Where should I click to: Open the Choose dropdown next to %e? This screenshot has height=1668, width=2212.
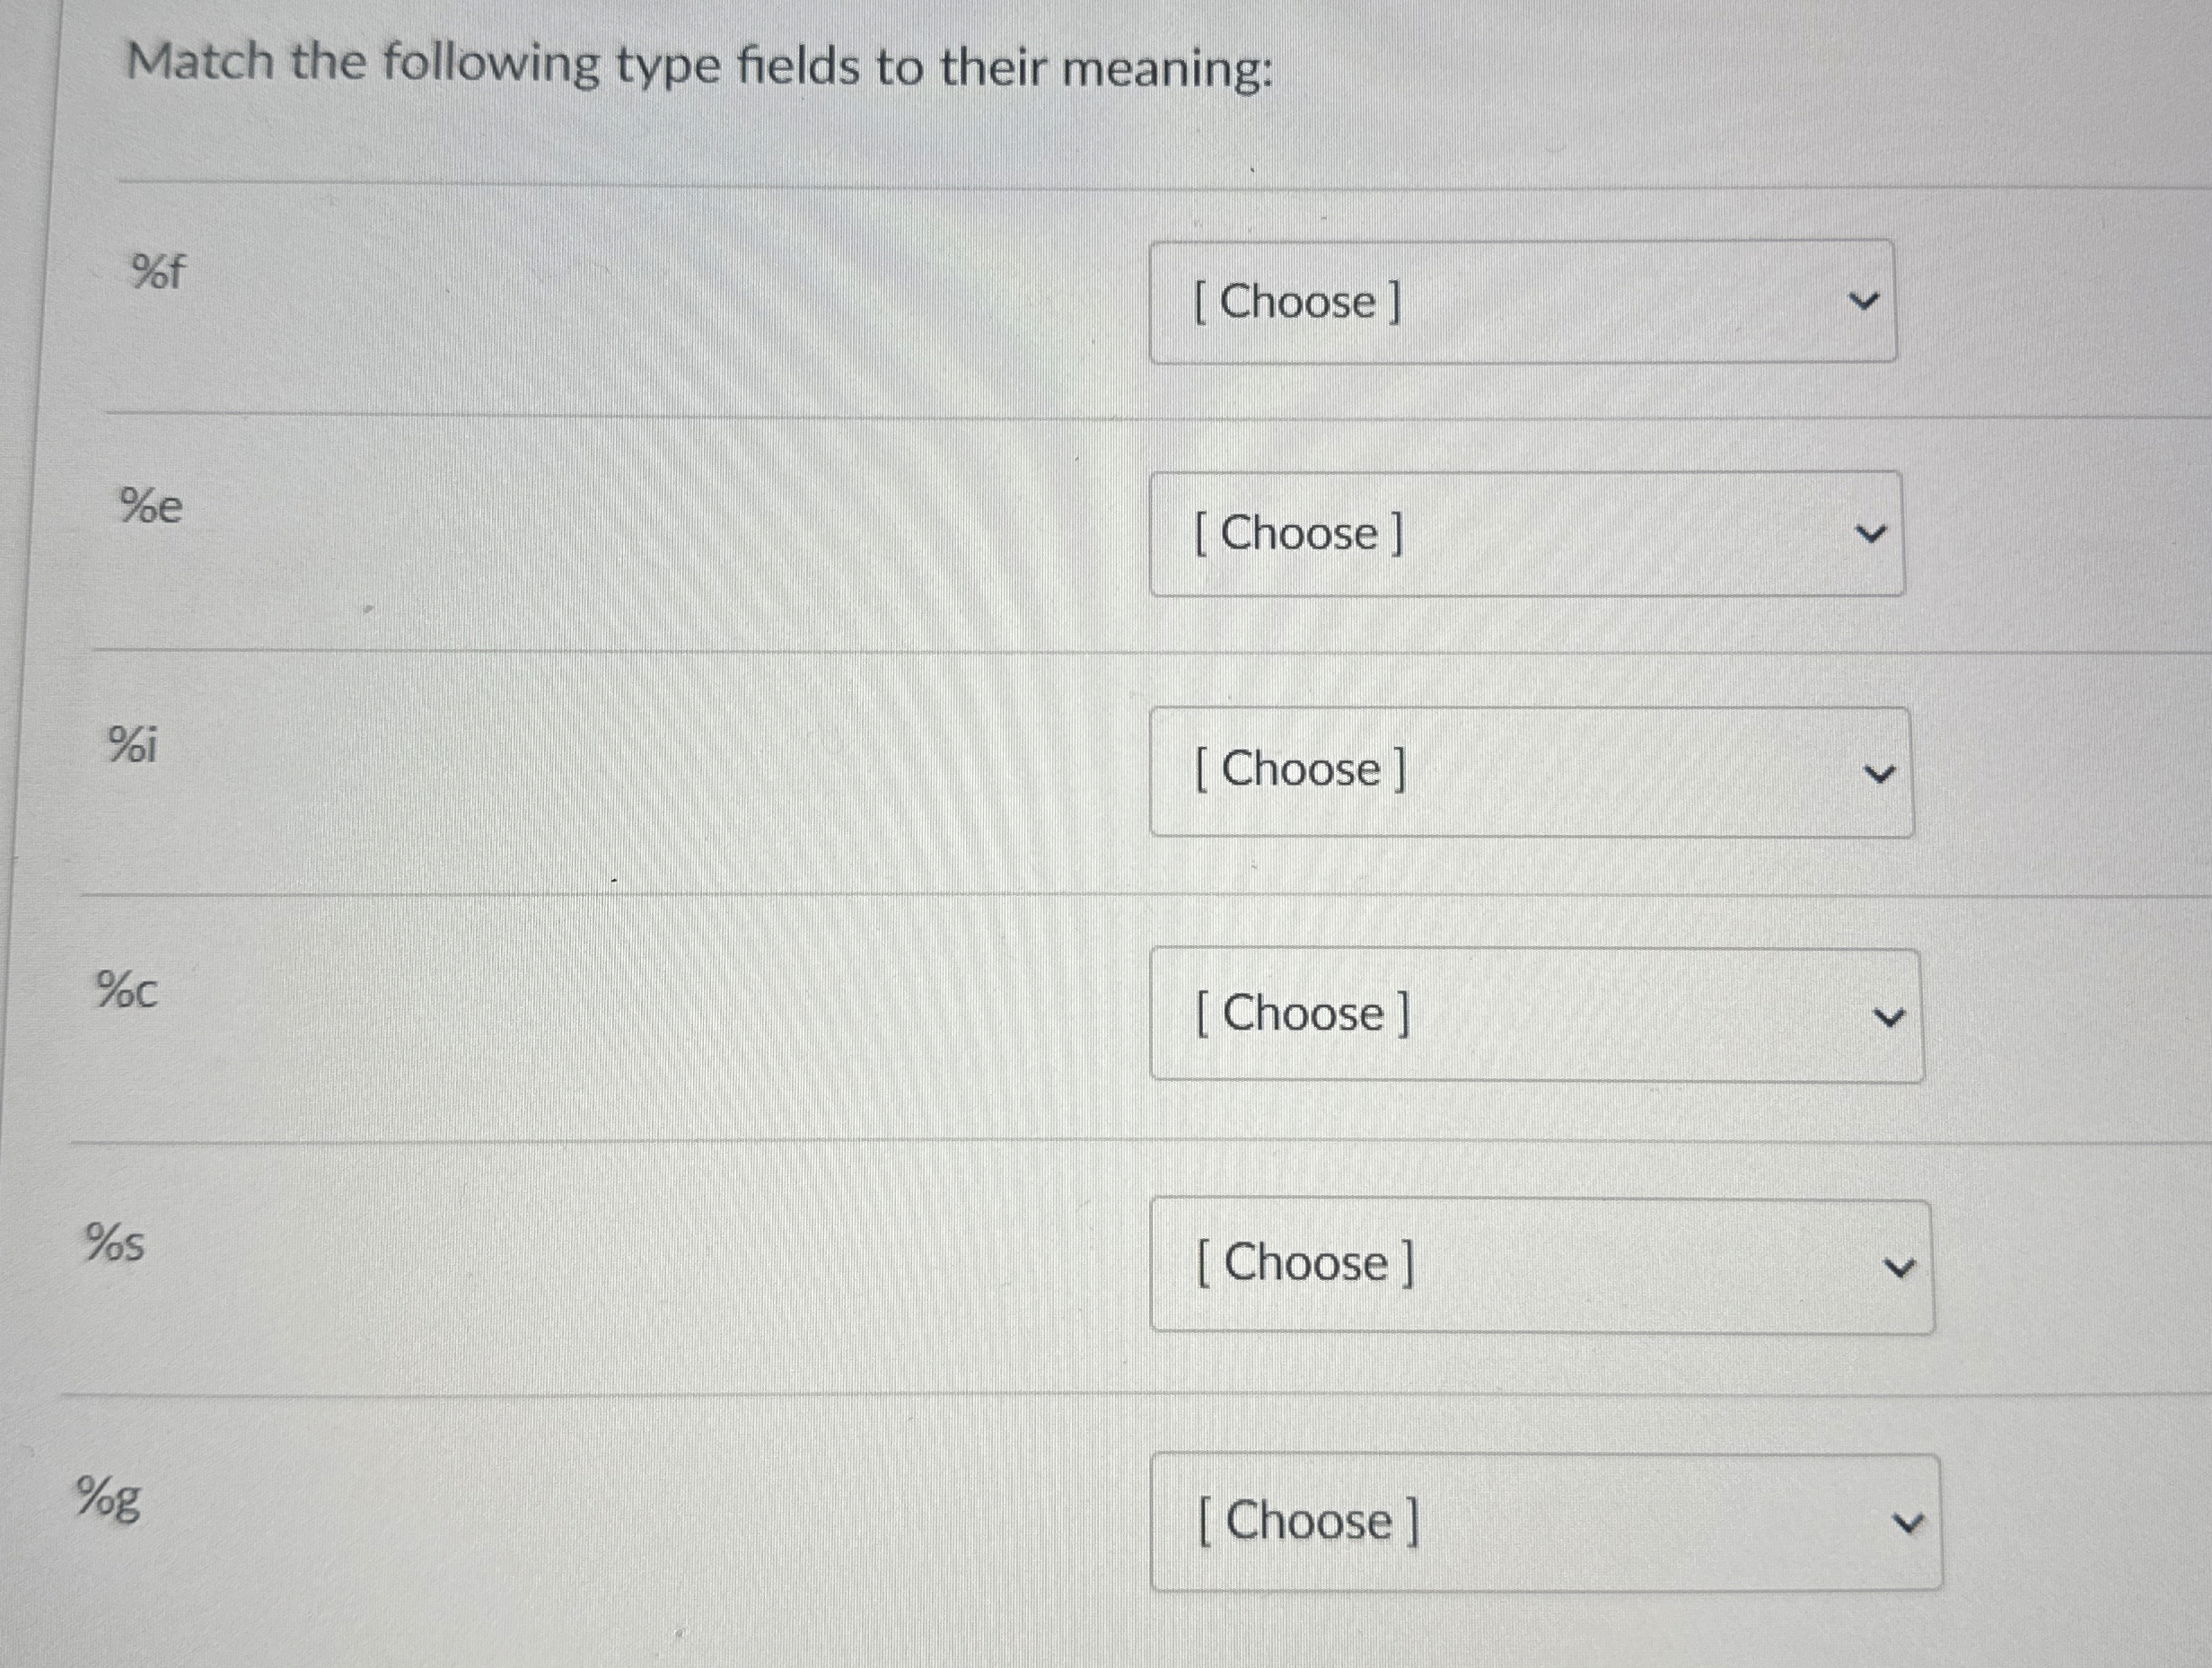pos(1528,535)
